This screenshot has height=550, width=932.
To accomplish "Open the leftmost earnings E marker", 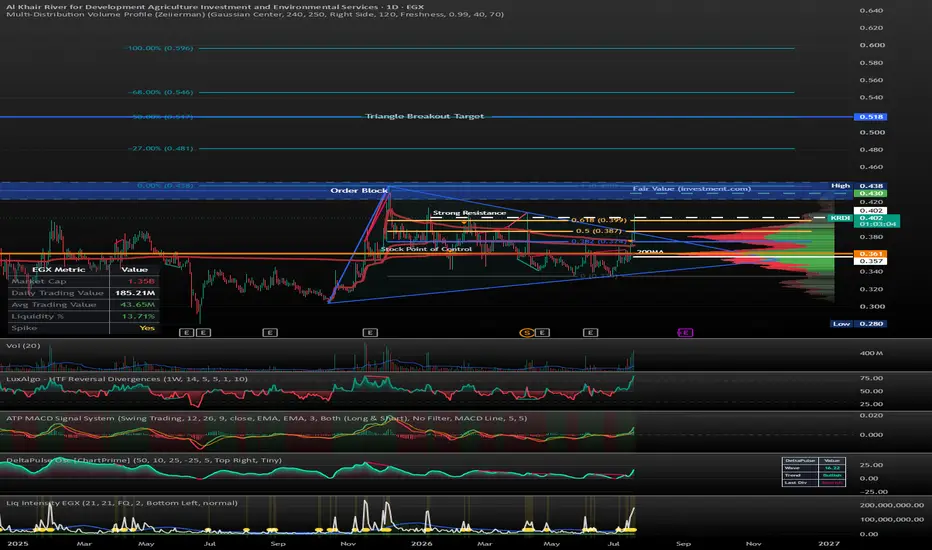I will pyautogui.click(x=186, y=332).
